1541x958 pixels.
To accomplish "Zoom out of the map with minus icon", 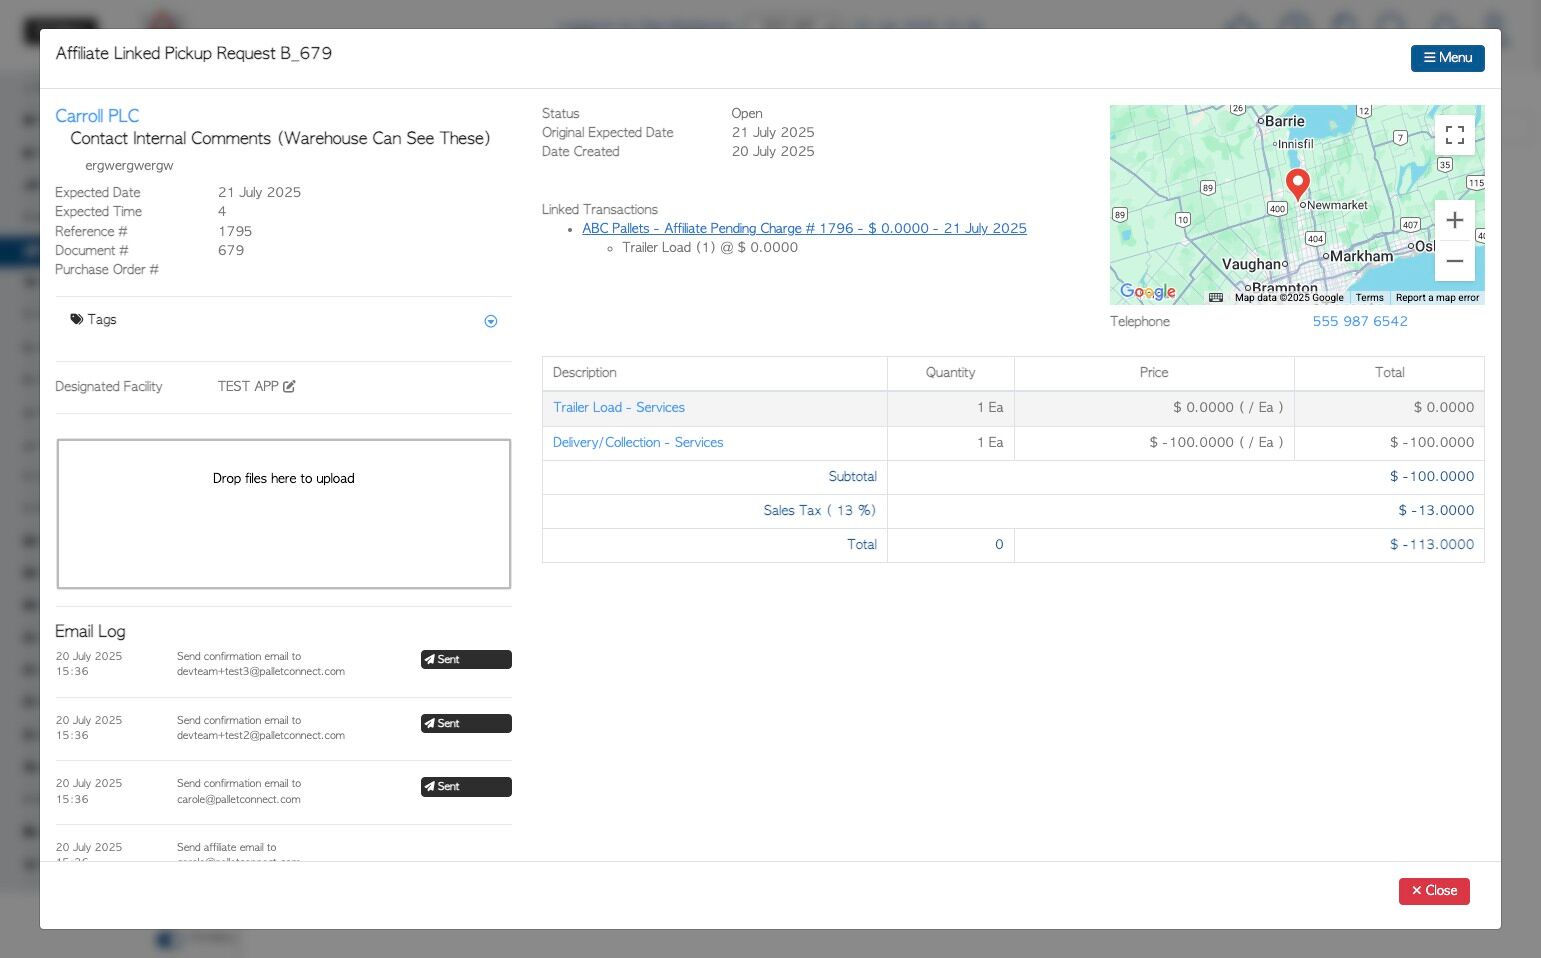I will pyautogui.click(x=1455, y=261).
